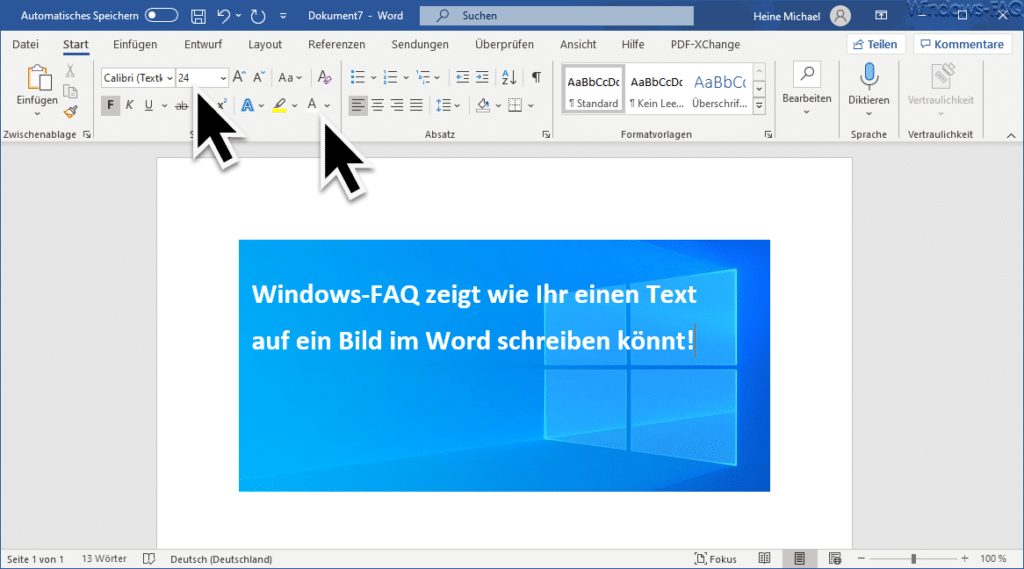The image size is (1024, 569).
Task: Switch to the Layout tab
Action: point(265,44)
